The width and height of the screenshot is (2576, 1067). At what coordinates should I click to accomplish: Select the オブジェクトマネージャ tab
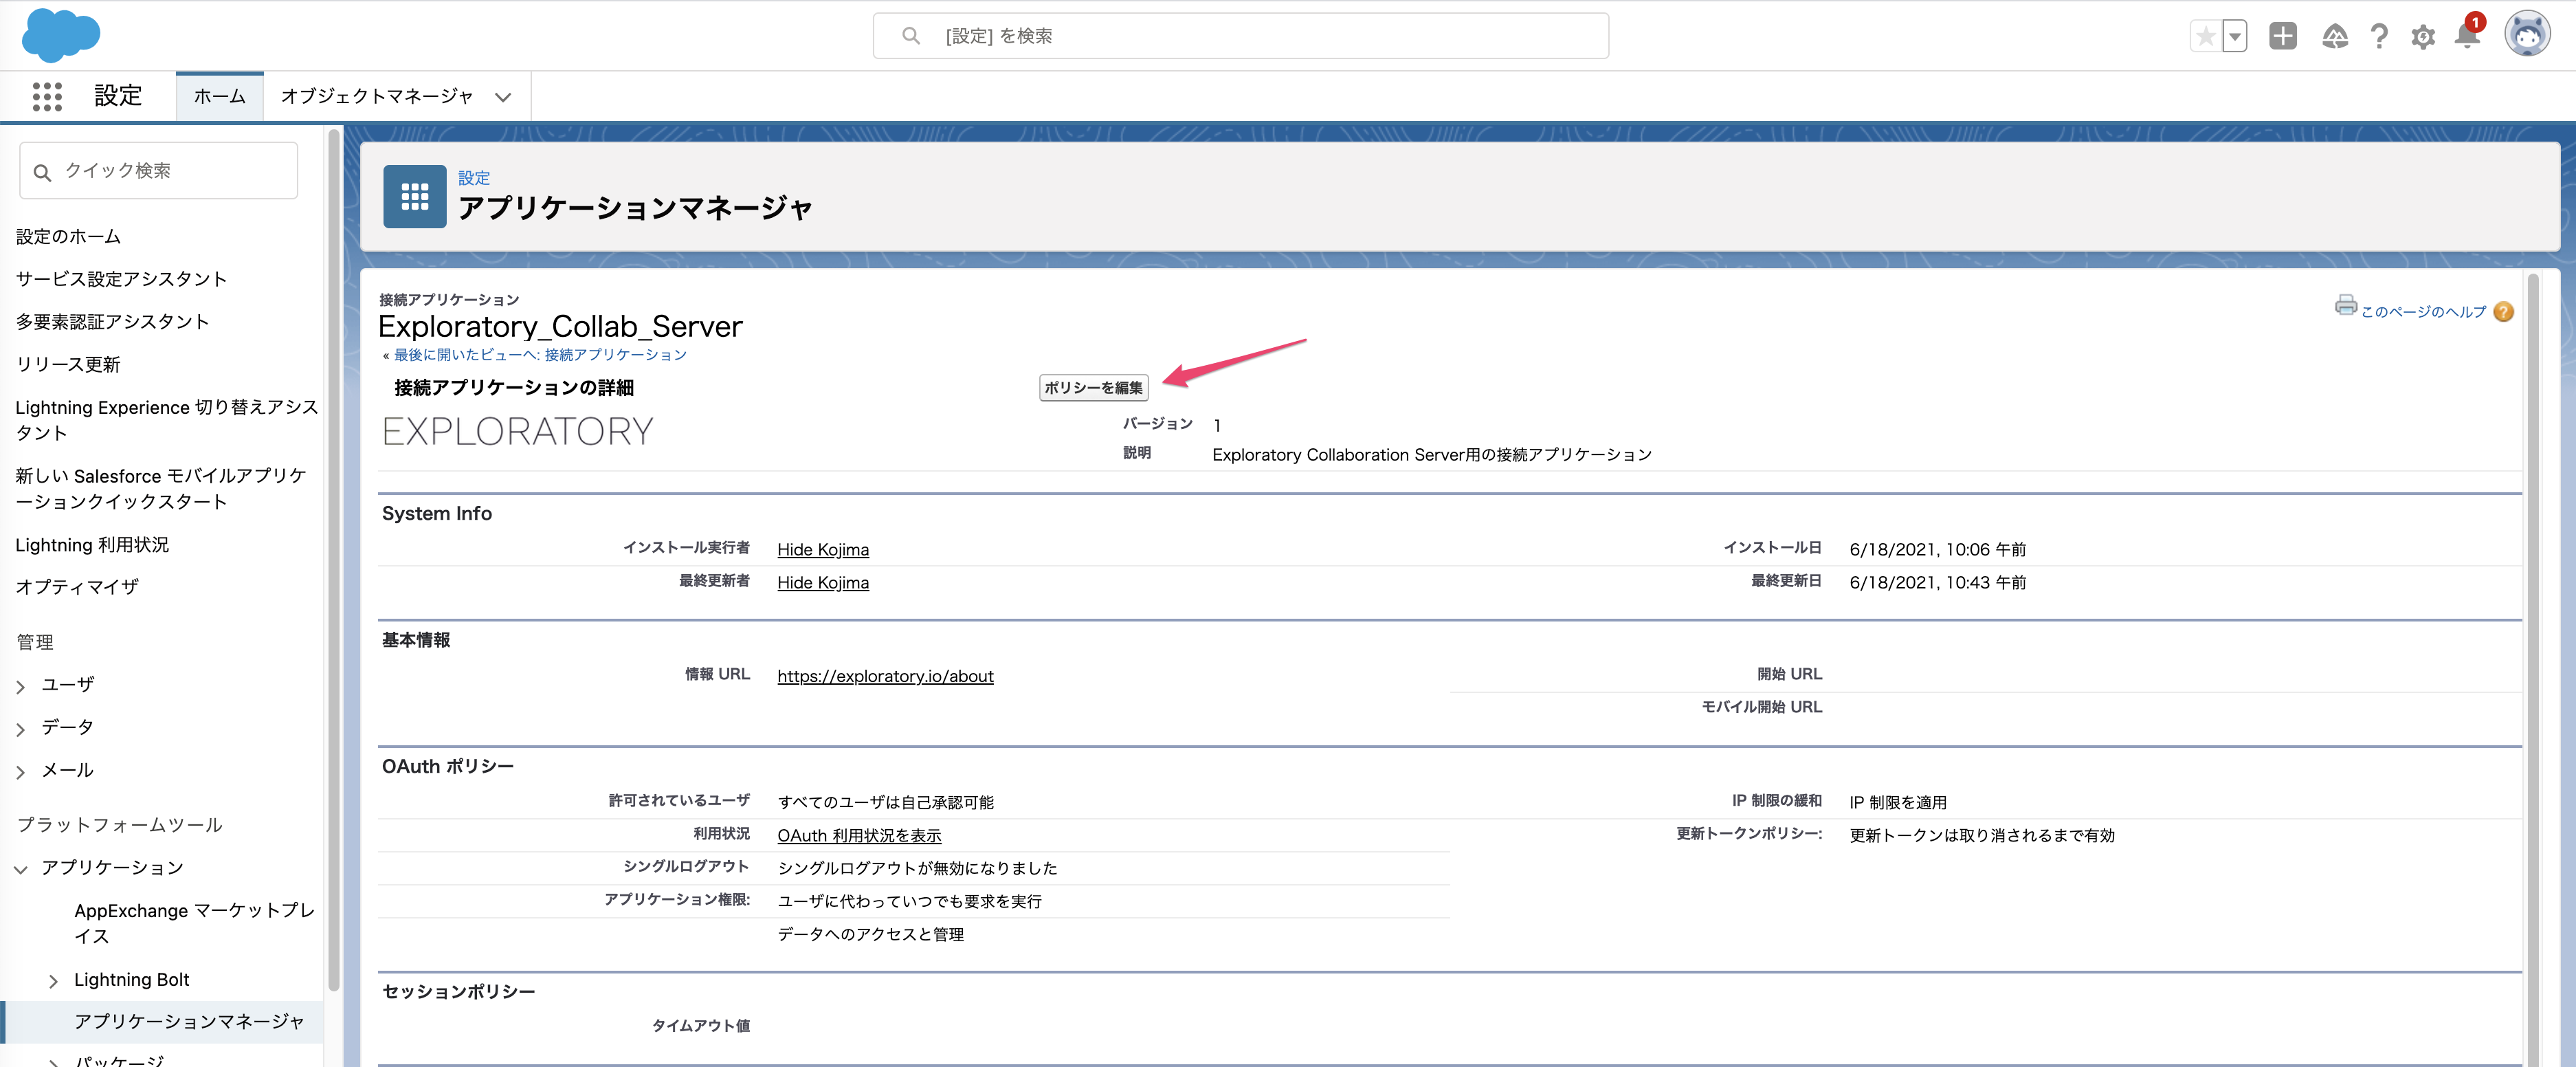click(x=376, y=96)
